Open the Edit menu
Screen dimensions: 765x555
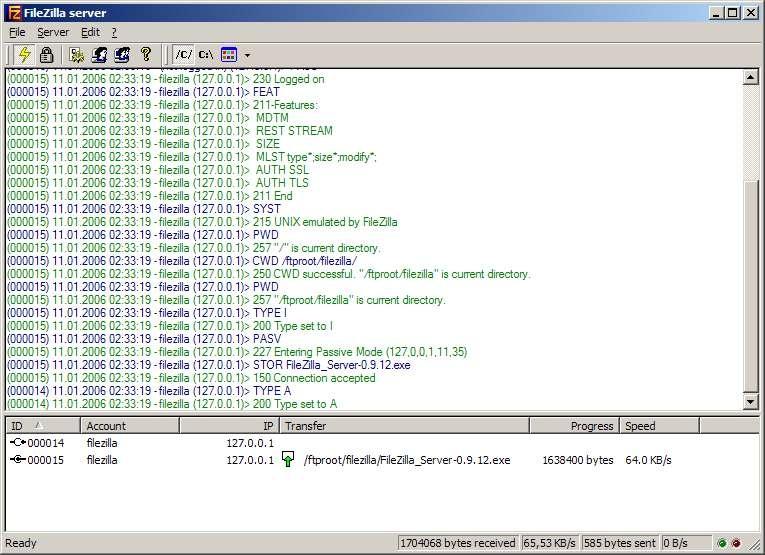90,32
